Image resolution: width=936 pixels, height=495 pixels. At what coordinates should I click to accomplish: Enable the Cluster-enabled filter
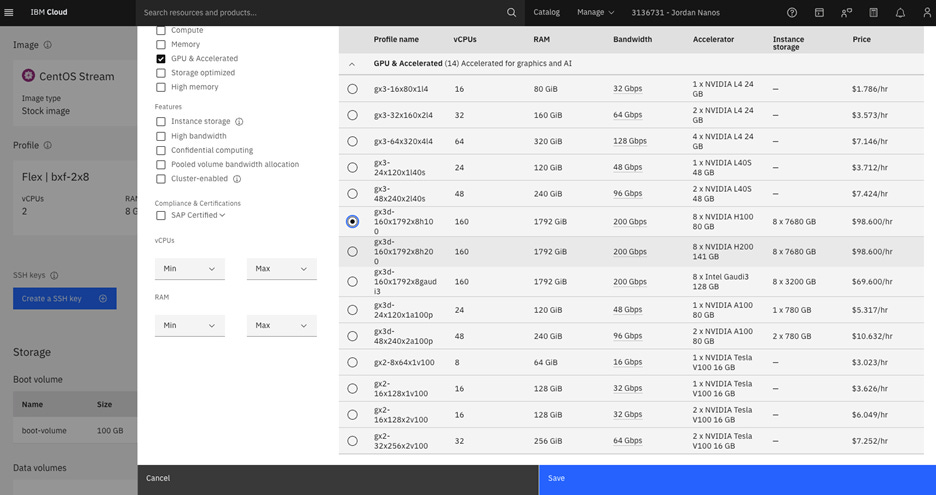161,179
